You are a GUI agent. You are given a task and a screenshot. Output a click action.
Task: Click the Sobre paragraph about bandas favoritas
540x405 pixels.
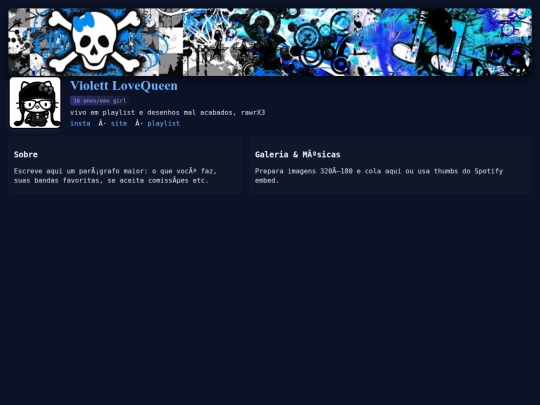pos(115,176)
